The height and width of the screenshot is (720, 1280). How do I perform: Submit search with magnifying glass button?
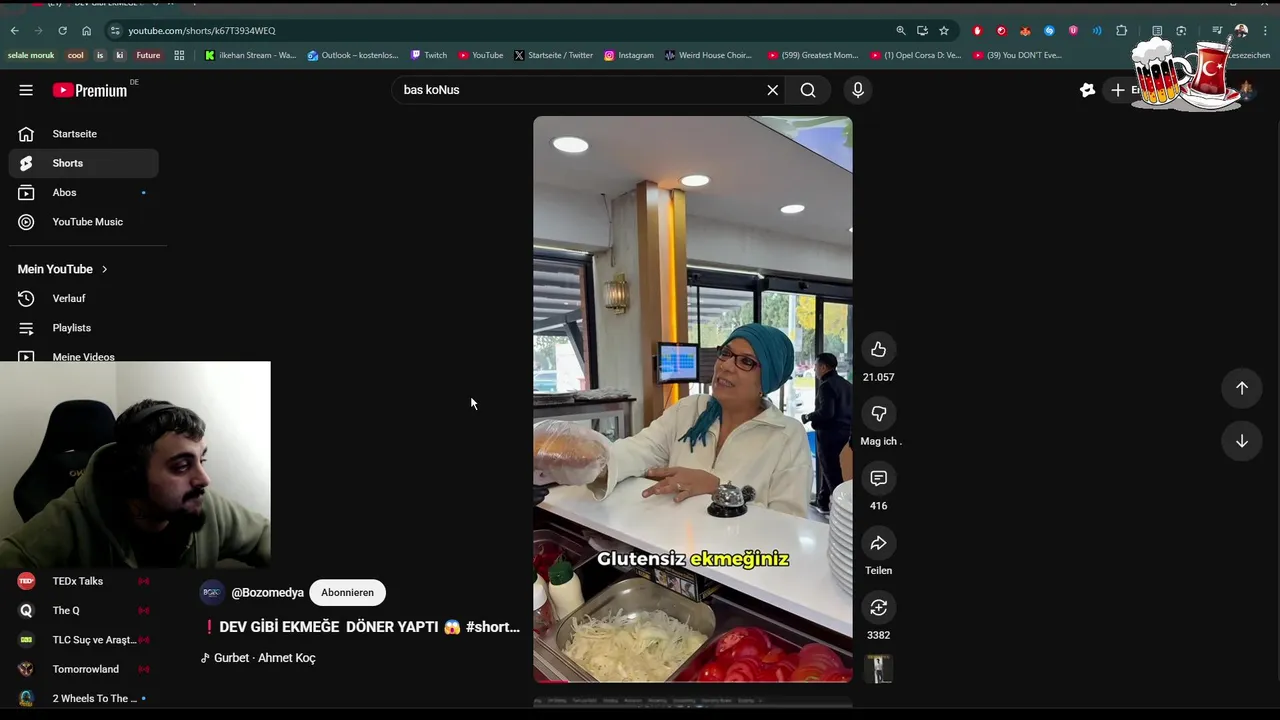(808, 90)
